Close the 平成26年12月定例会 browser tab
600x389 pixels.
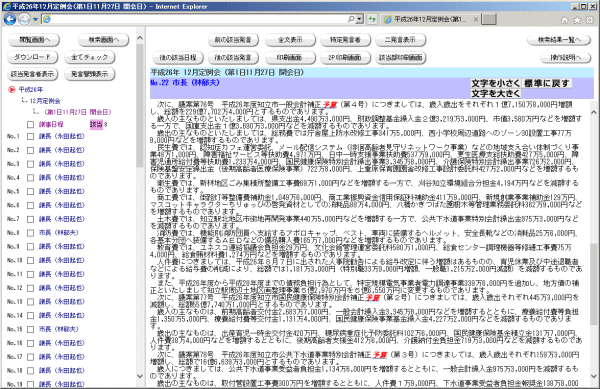click(x=476, y=19)
